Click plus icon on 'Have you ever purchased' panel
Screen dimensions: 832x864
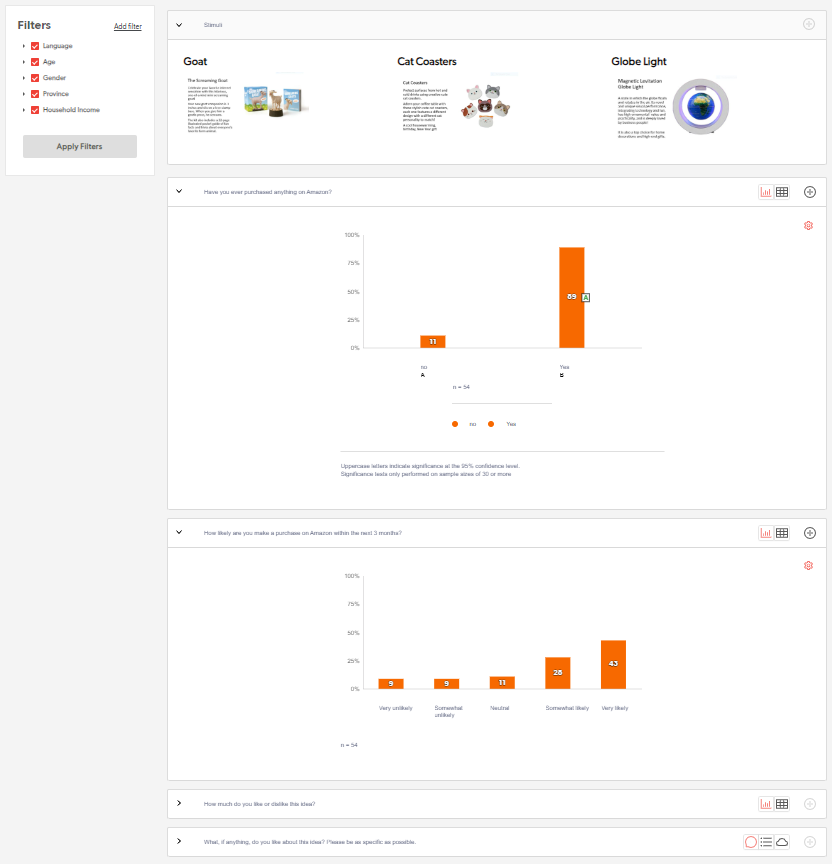pyautogui.click(x=810, y=192)
